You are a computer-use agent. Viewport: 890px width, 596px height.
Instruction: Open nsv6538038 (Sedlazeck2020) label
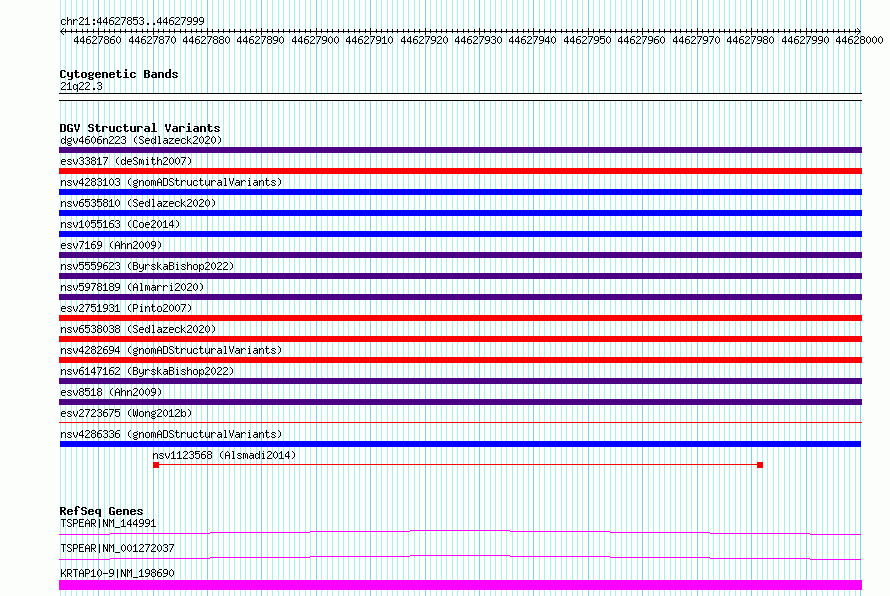pyautogui.click(x=138, y=329)
